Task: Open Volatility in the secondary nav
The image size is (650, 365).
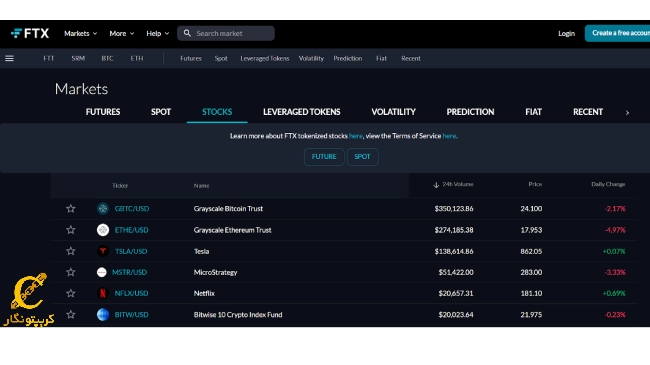Action: coord(311,58)
